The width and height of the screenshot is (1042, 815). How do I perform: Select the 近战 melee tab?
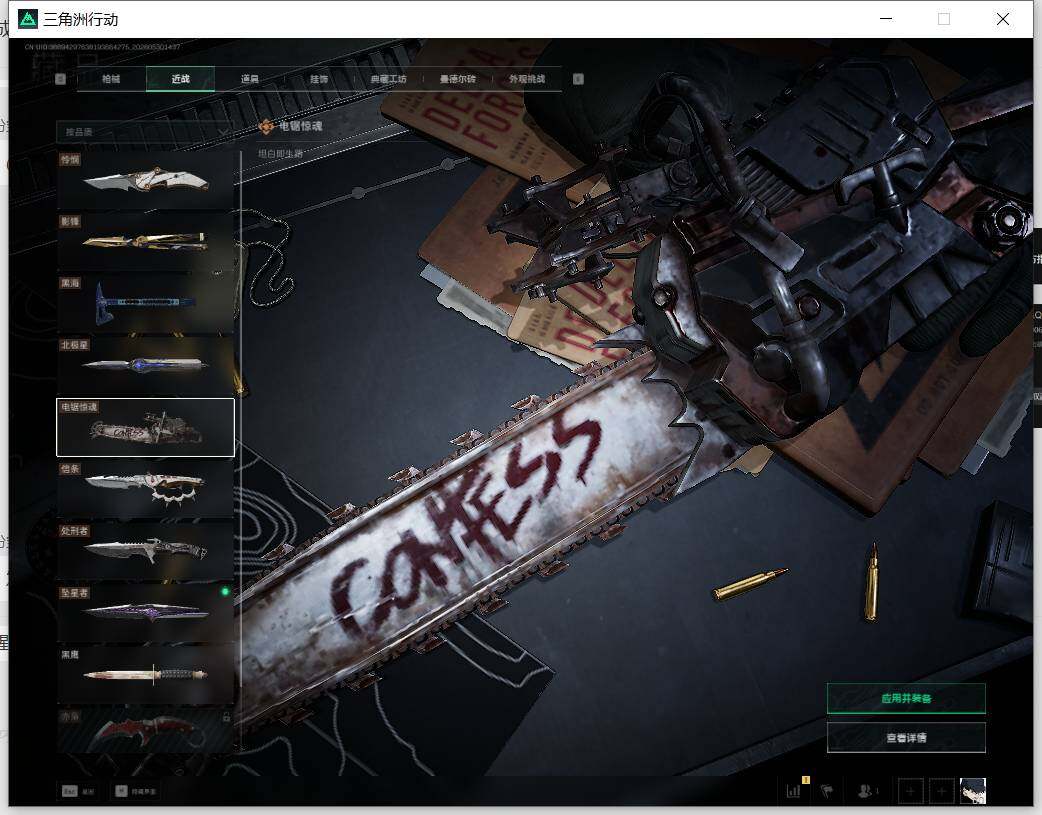pos(180,79)
